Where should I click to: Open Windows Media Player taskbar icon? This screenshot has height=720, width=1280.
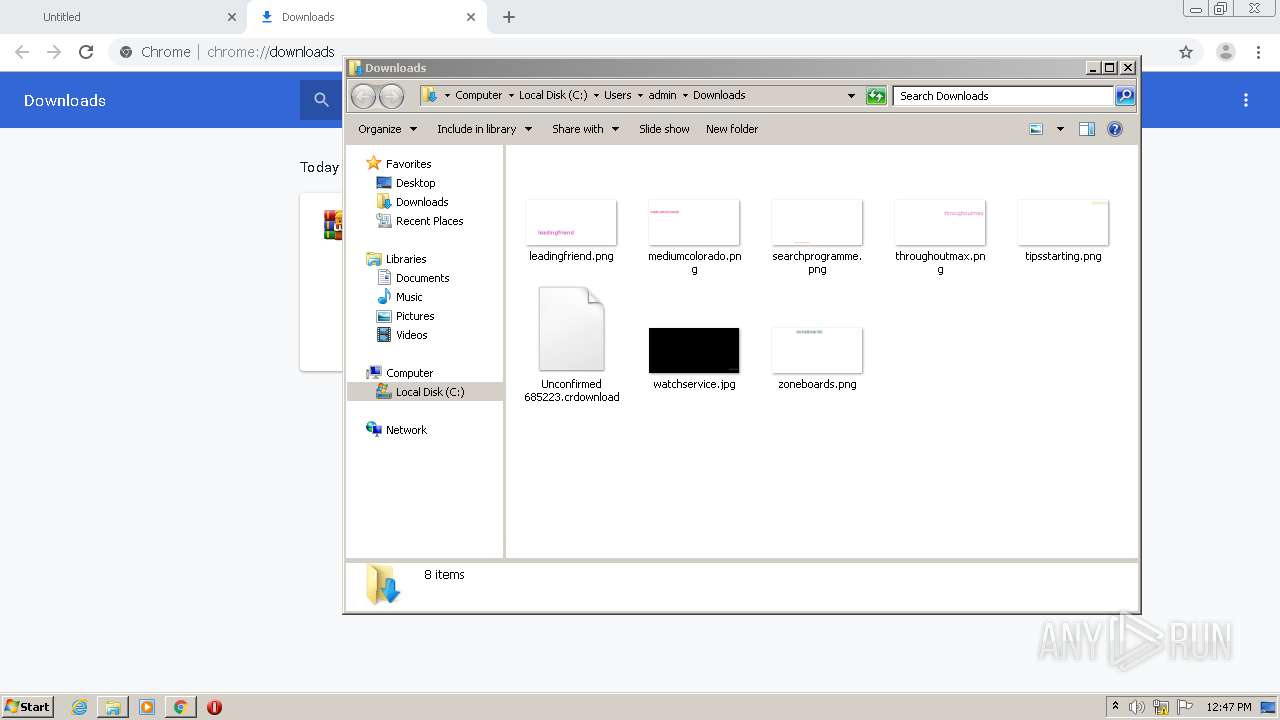pyautogui.click(x=147, y=707)
